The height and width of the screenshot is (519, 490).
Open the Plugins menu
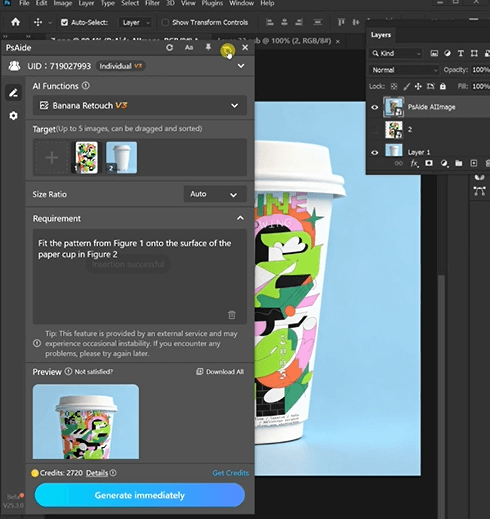click(x=212, y=3)
